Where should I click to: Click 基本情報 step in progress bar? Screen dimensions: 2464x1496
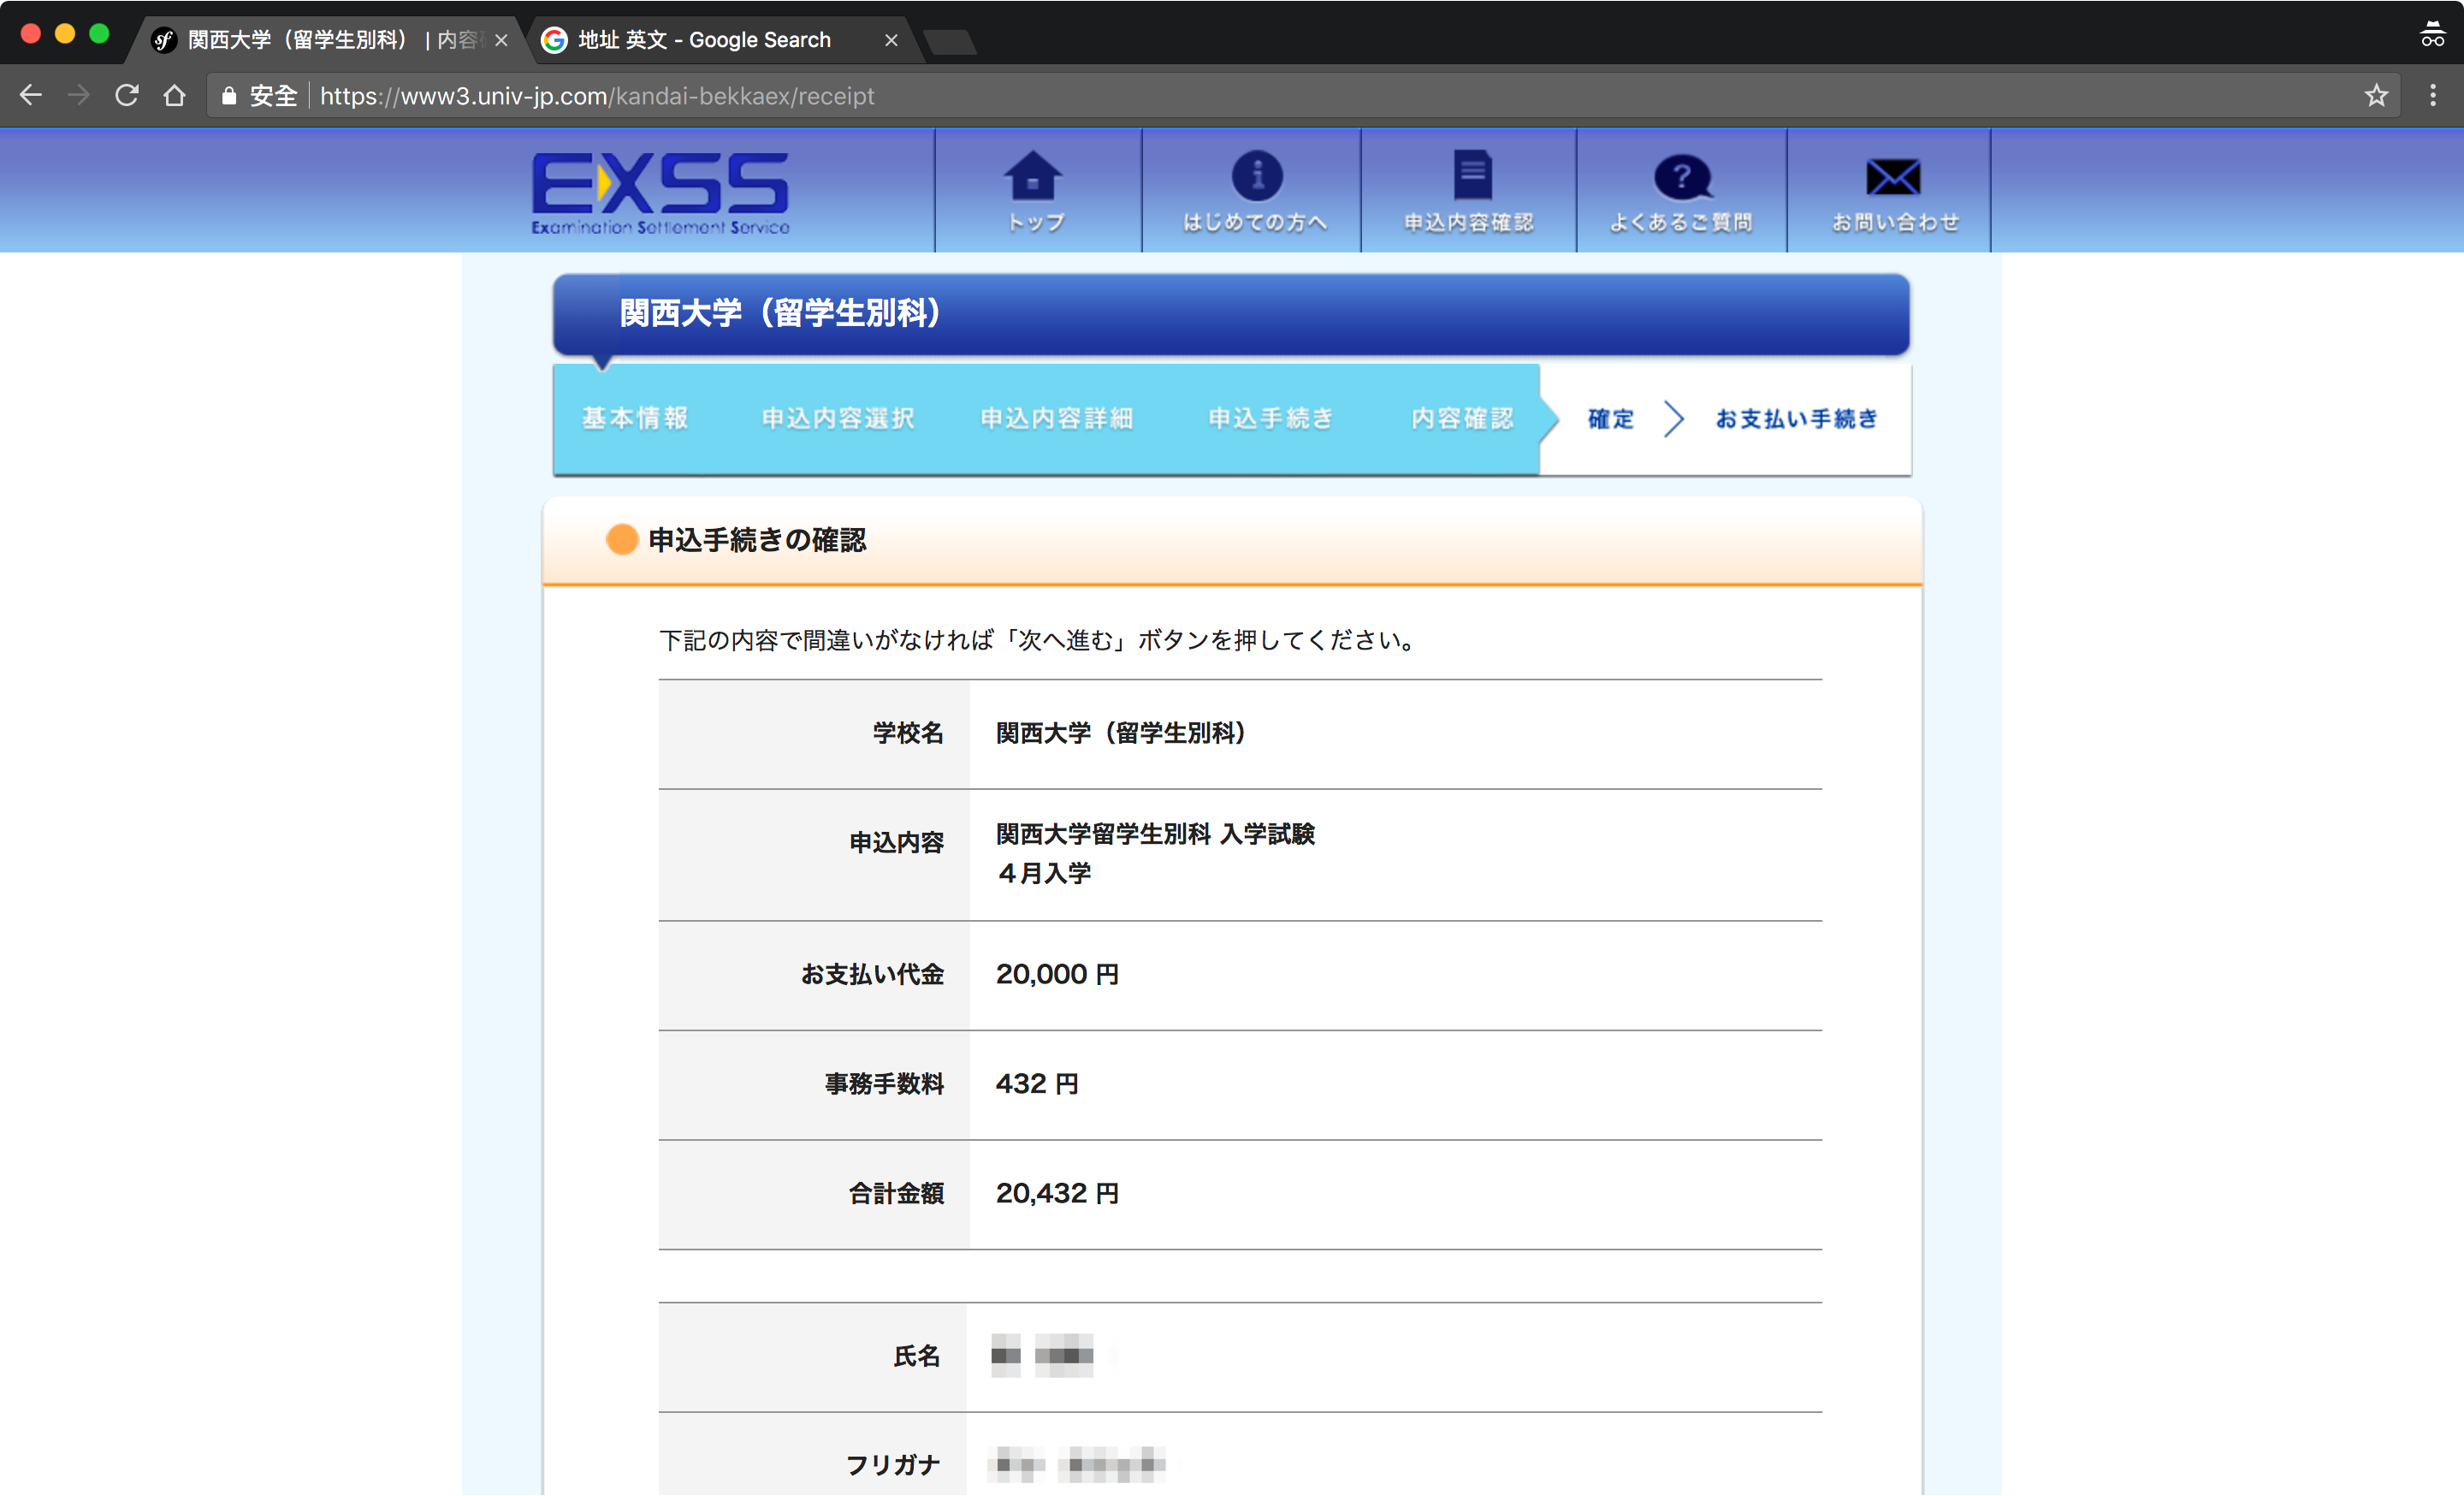click(x=635, y=418)
